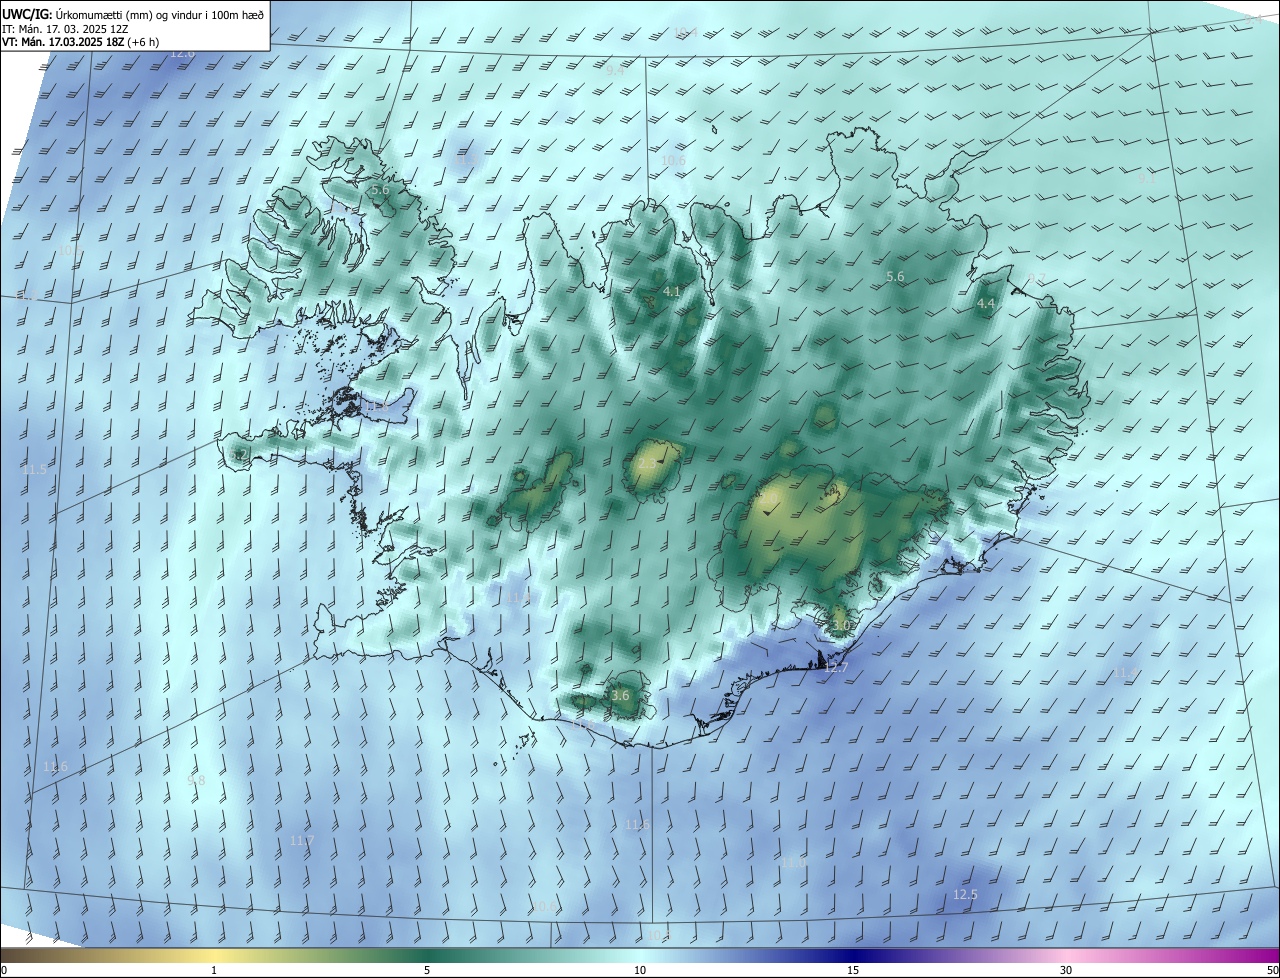Click the 9.7 value on the east coast
The width and height of the screenshot is (1280, 978).
click(1036, 279)
